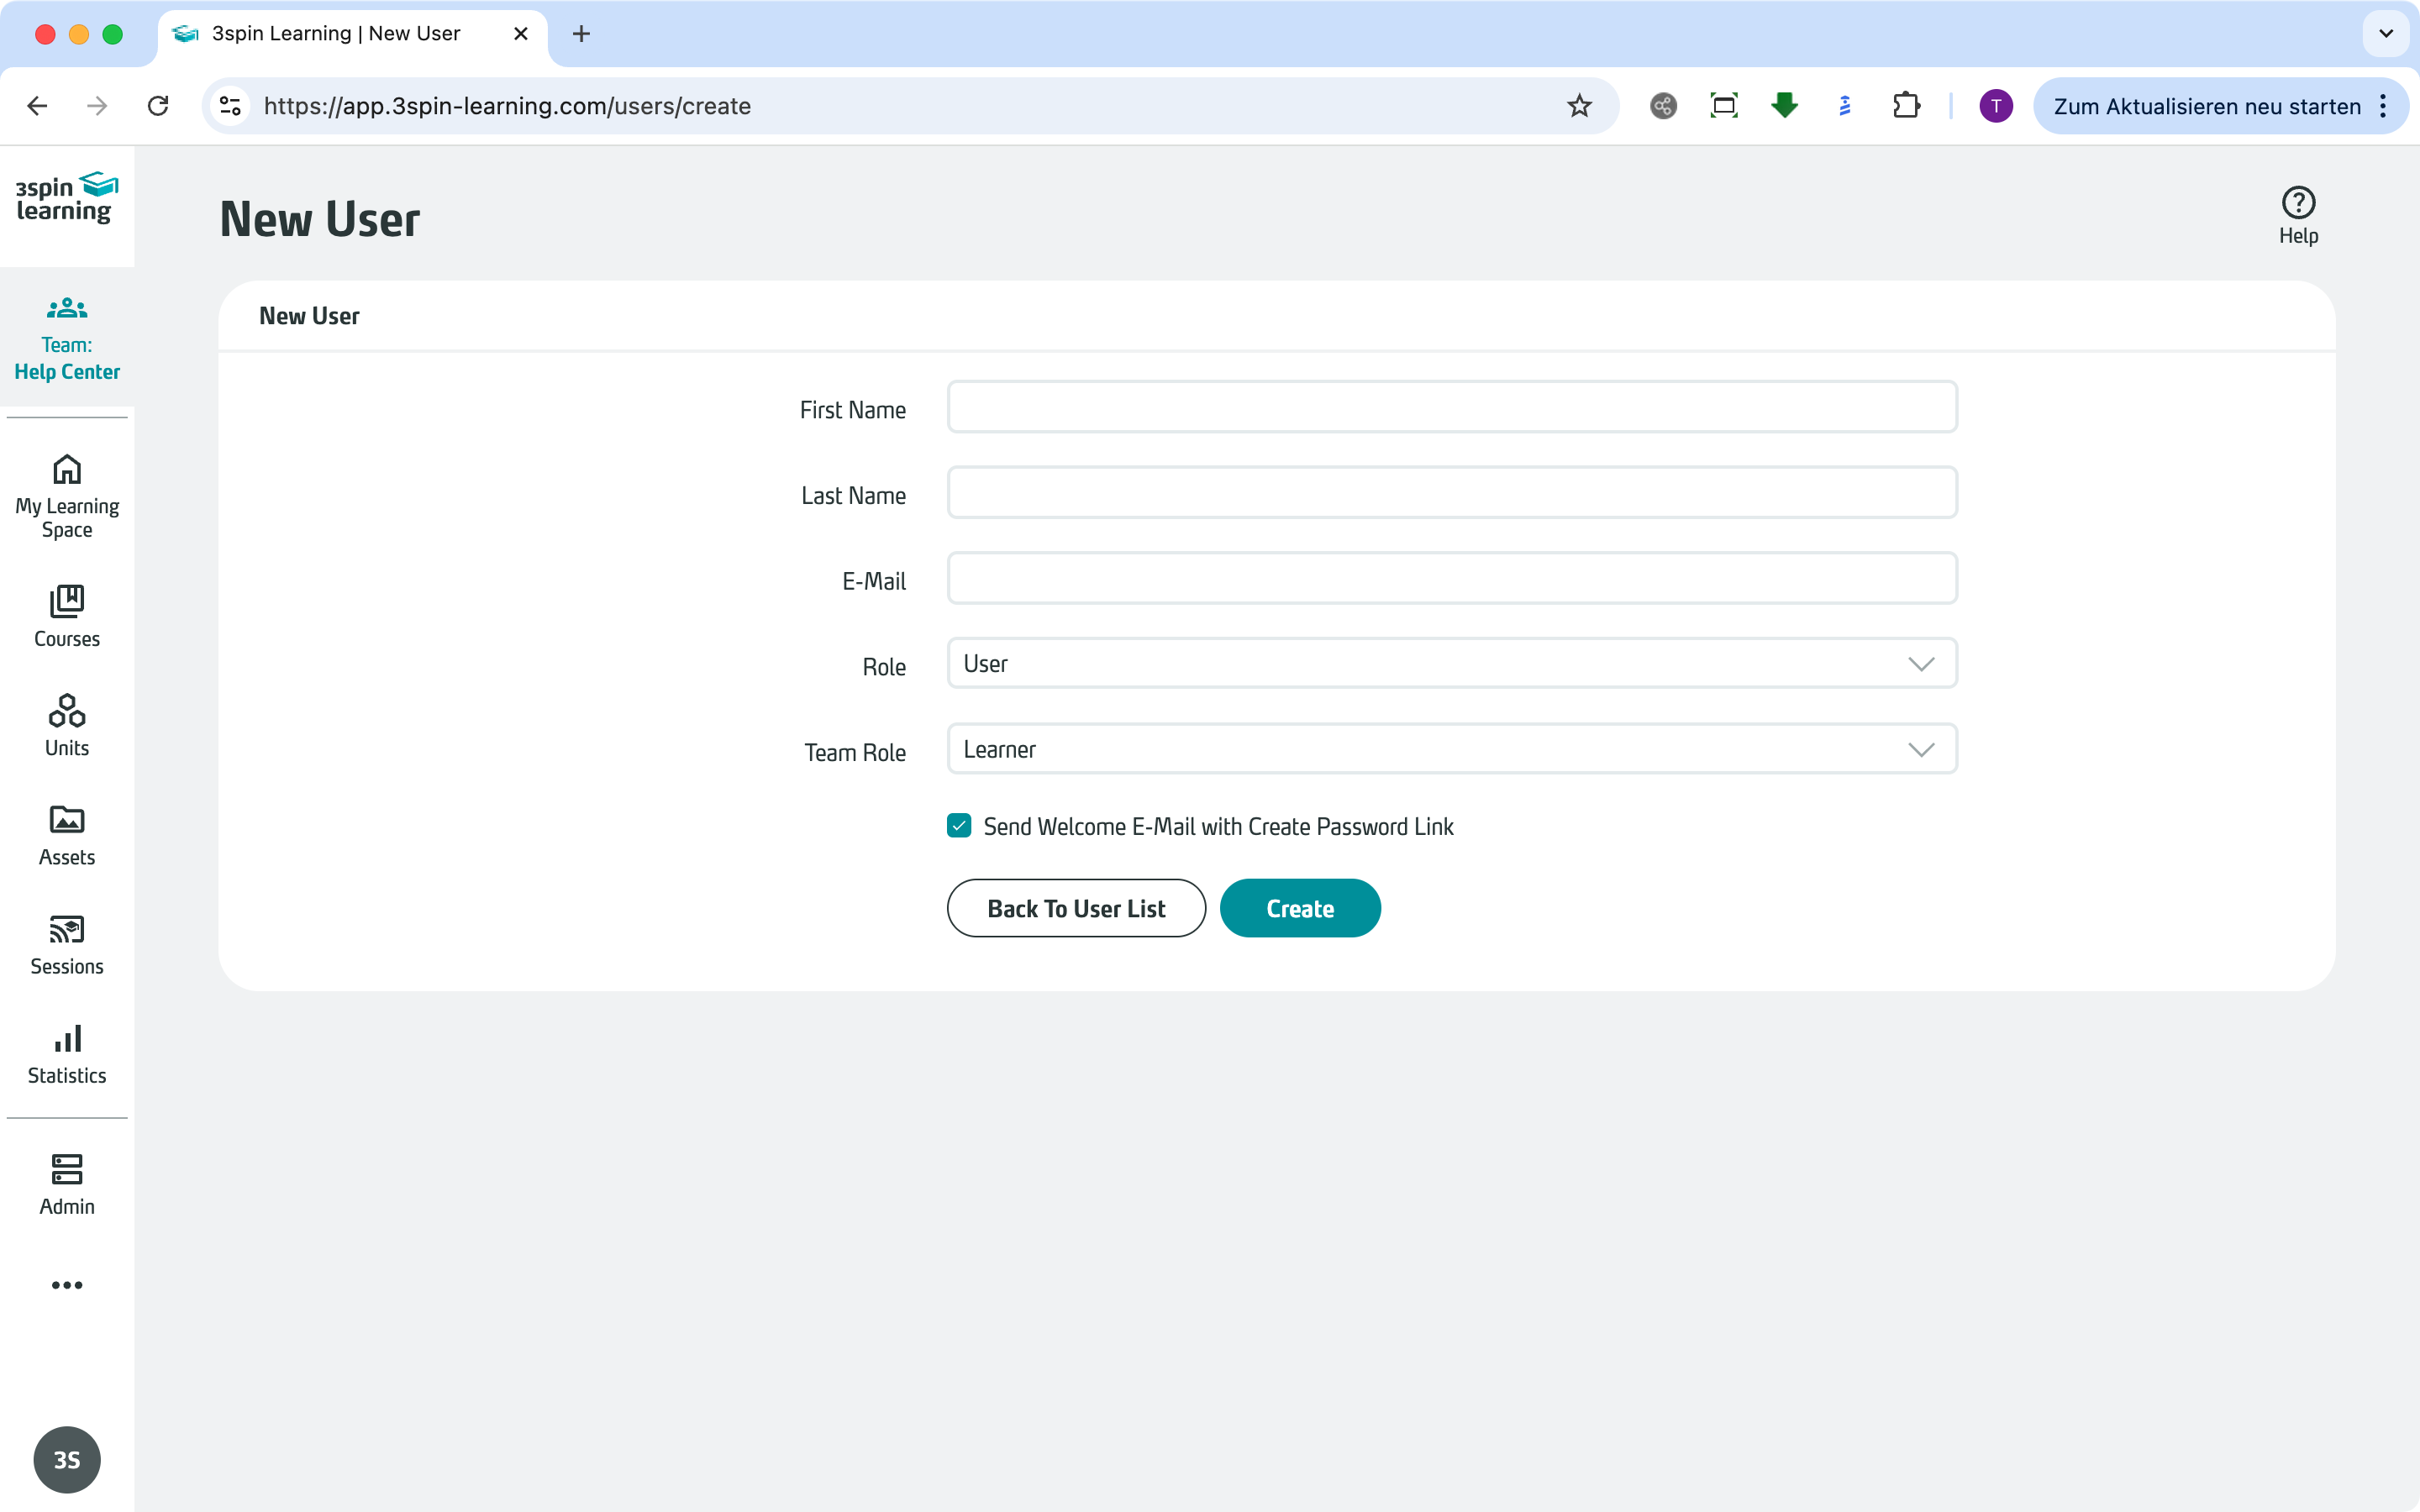Click into the First Name field
The image size is (2420, 1512).
(x=1451, y=407)
